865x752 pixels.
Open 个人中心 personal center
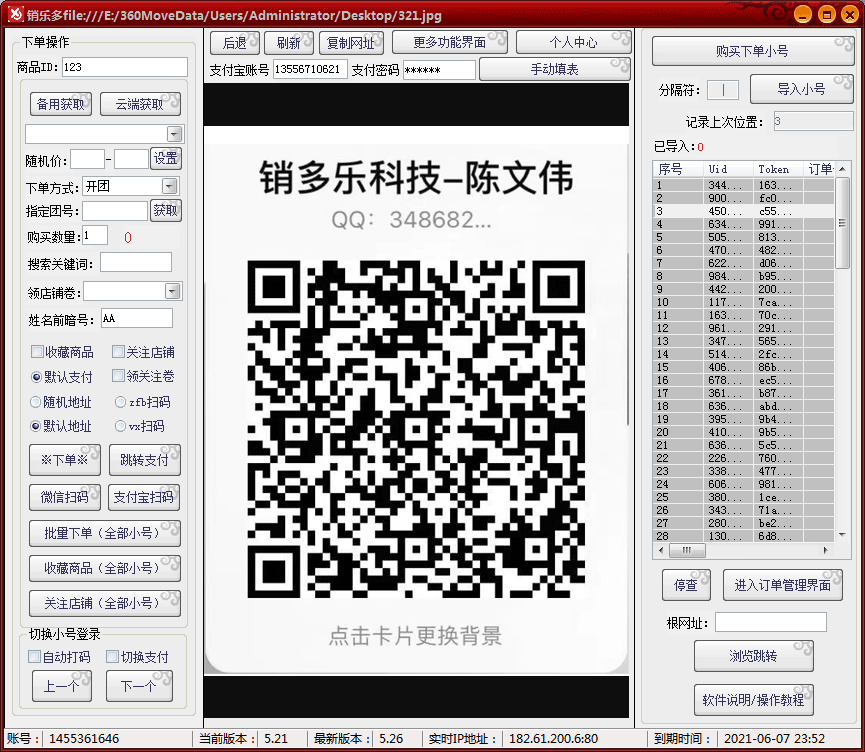[573, 42]
